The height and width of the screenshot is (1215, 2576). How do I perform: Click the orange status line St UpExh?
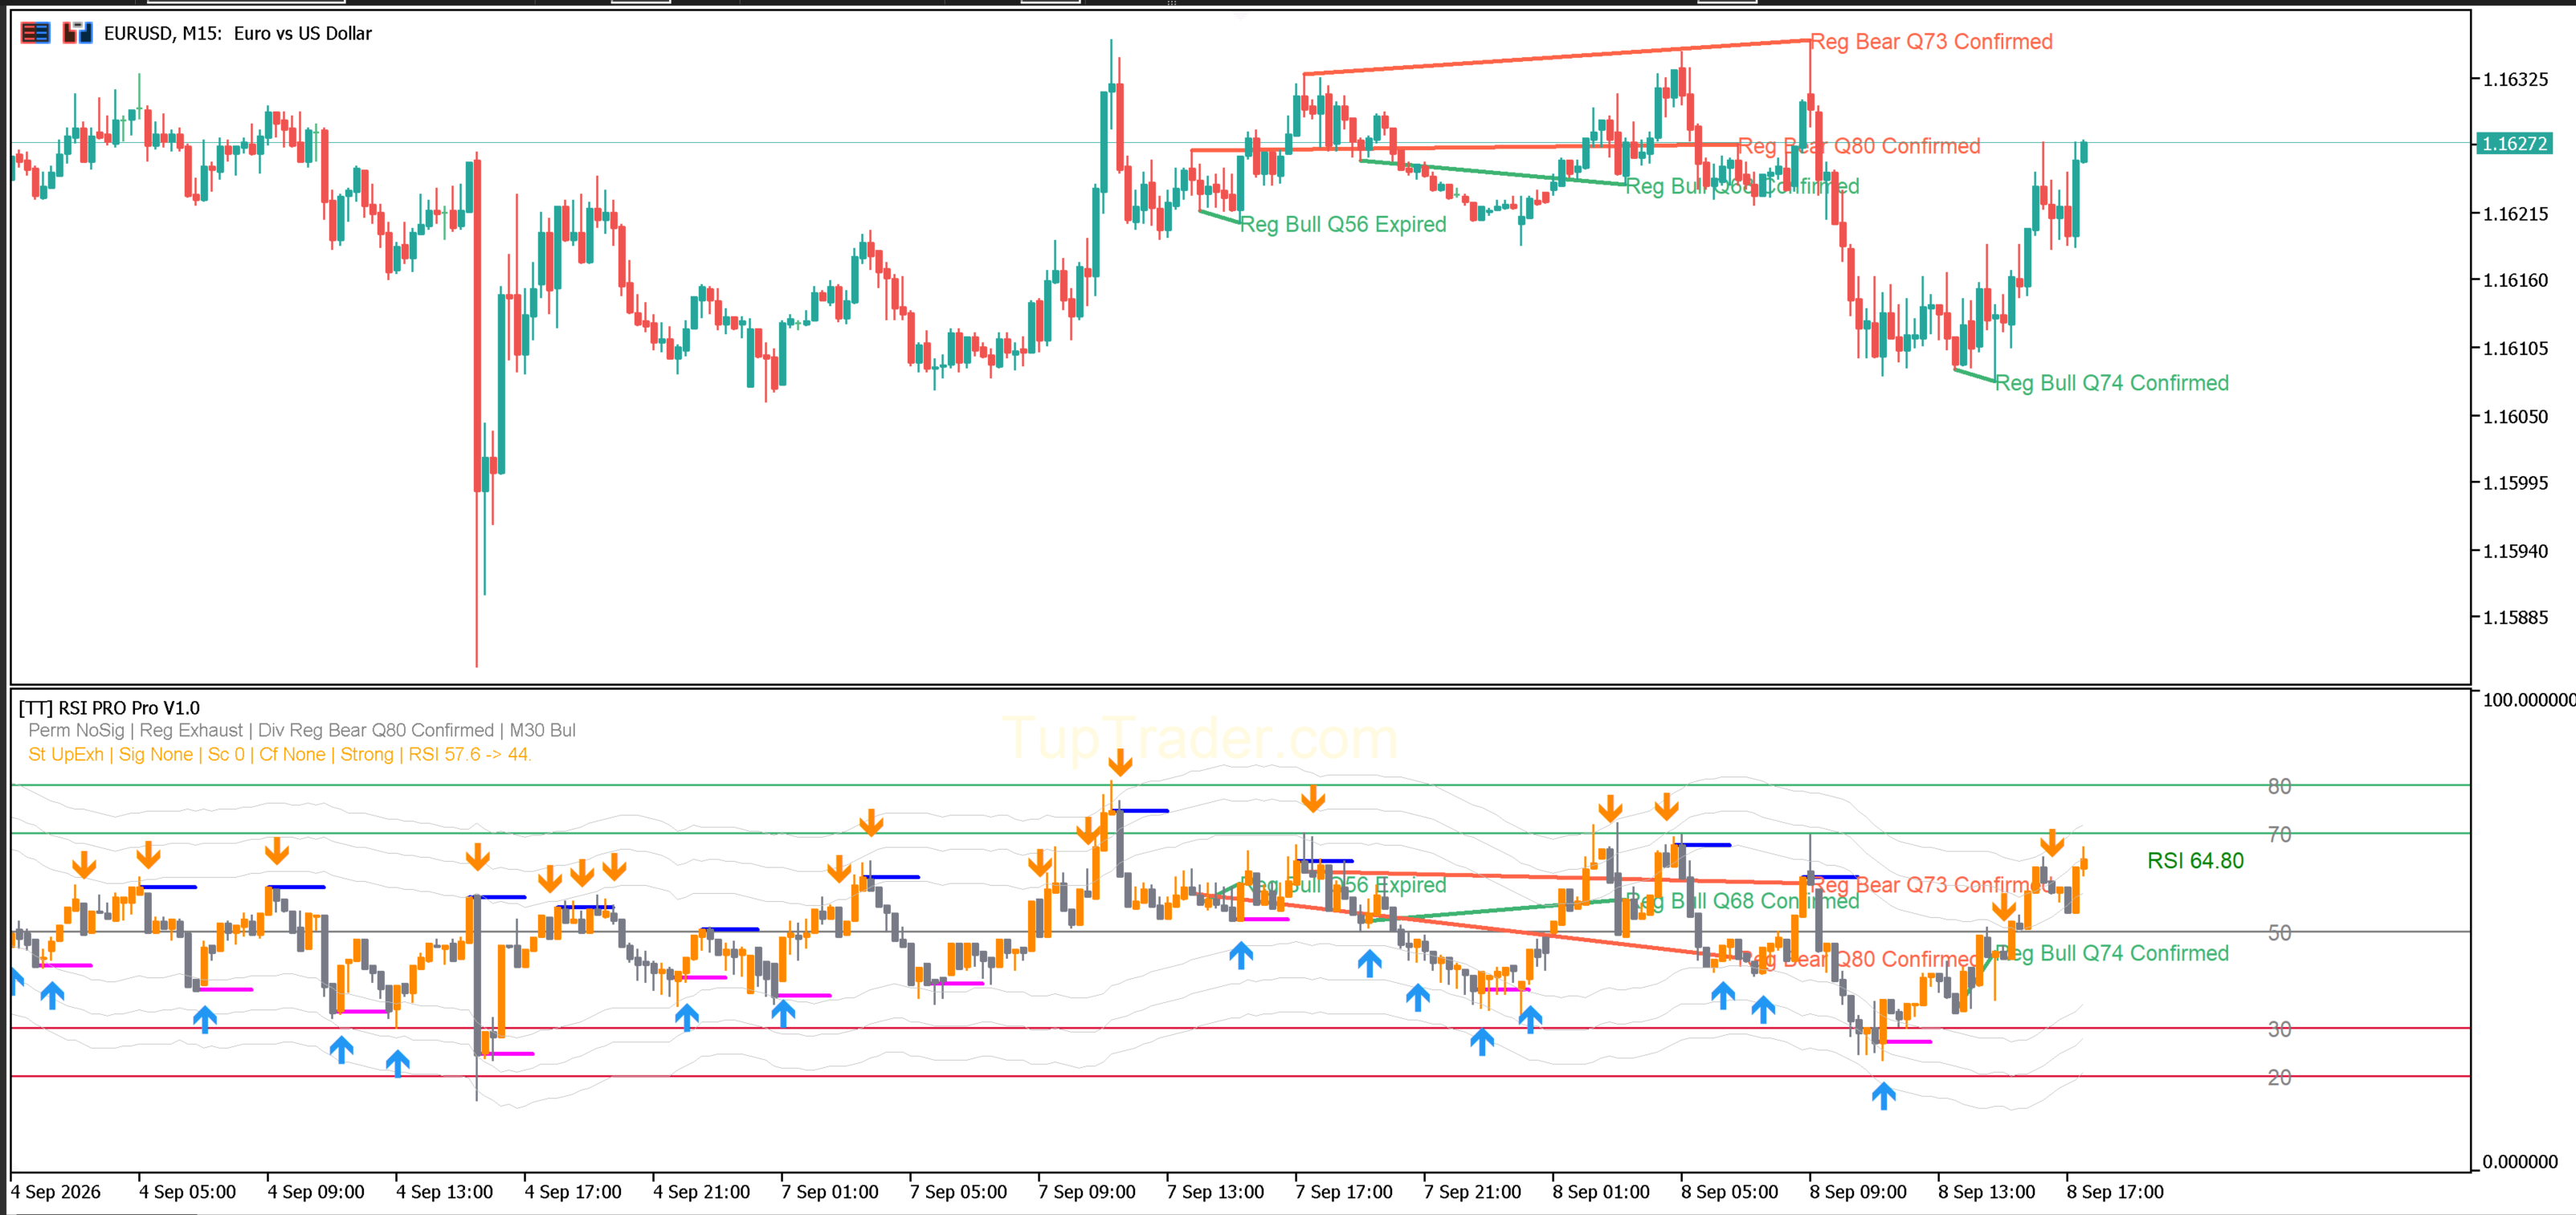click(279, 754)
